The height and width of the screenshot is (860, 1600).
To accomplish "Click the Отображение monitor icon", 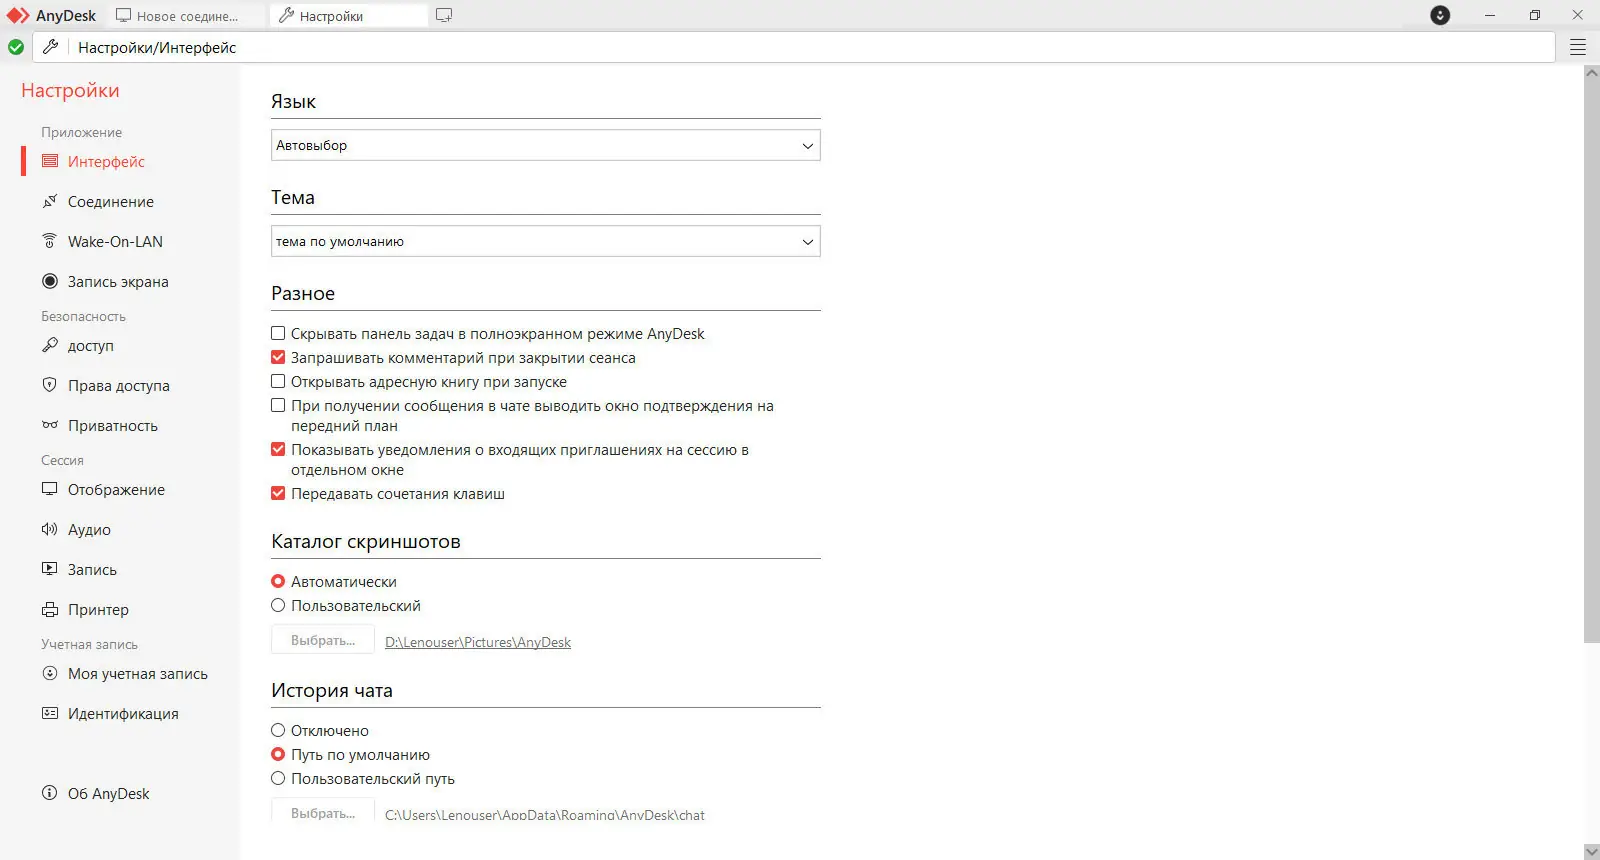I will pyautogui.click(x=50, y=489).
